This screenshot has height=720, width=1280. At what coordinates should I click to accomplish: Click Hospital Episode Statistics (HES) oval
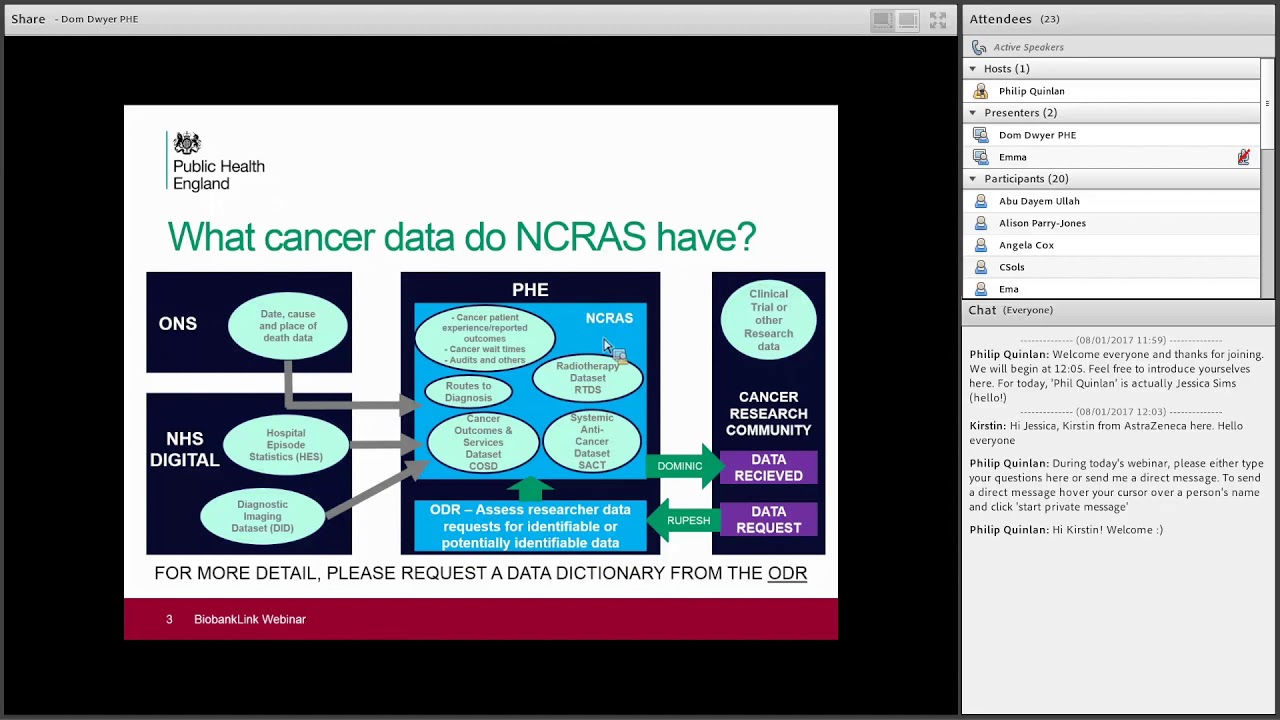coord(286,445)
